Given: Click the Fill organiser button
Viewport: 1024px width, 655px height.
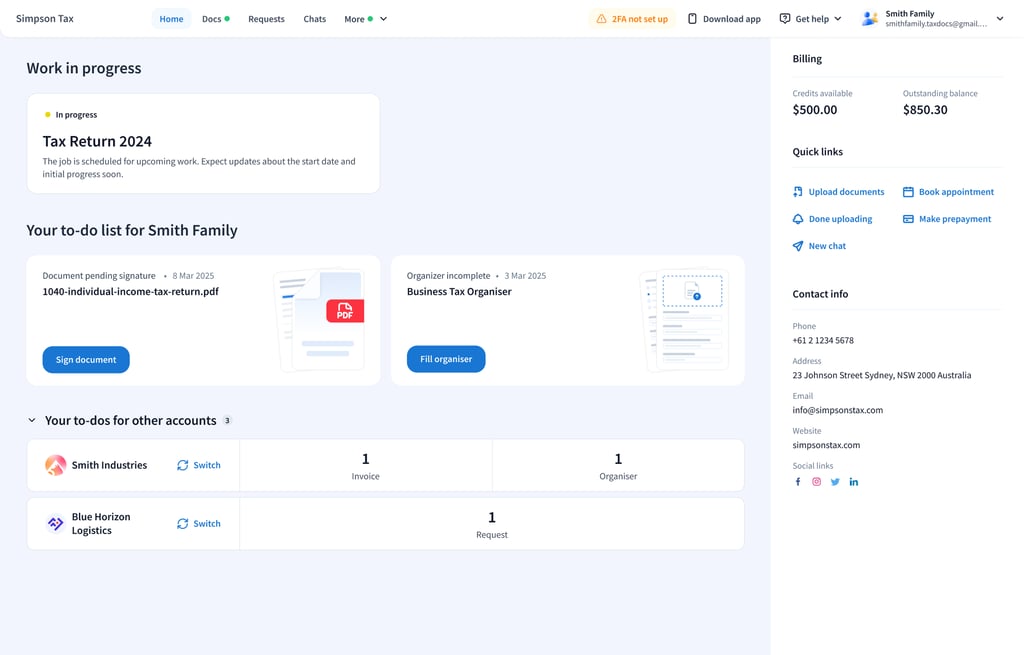Looking at the screenshot, I should [x=446, y=359].
